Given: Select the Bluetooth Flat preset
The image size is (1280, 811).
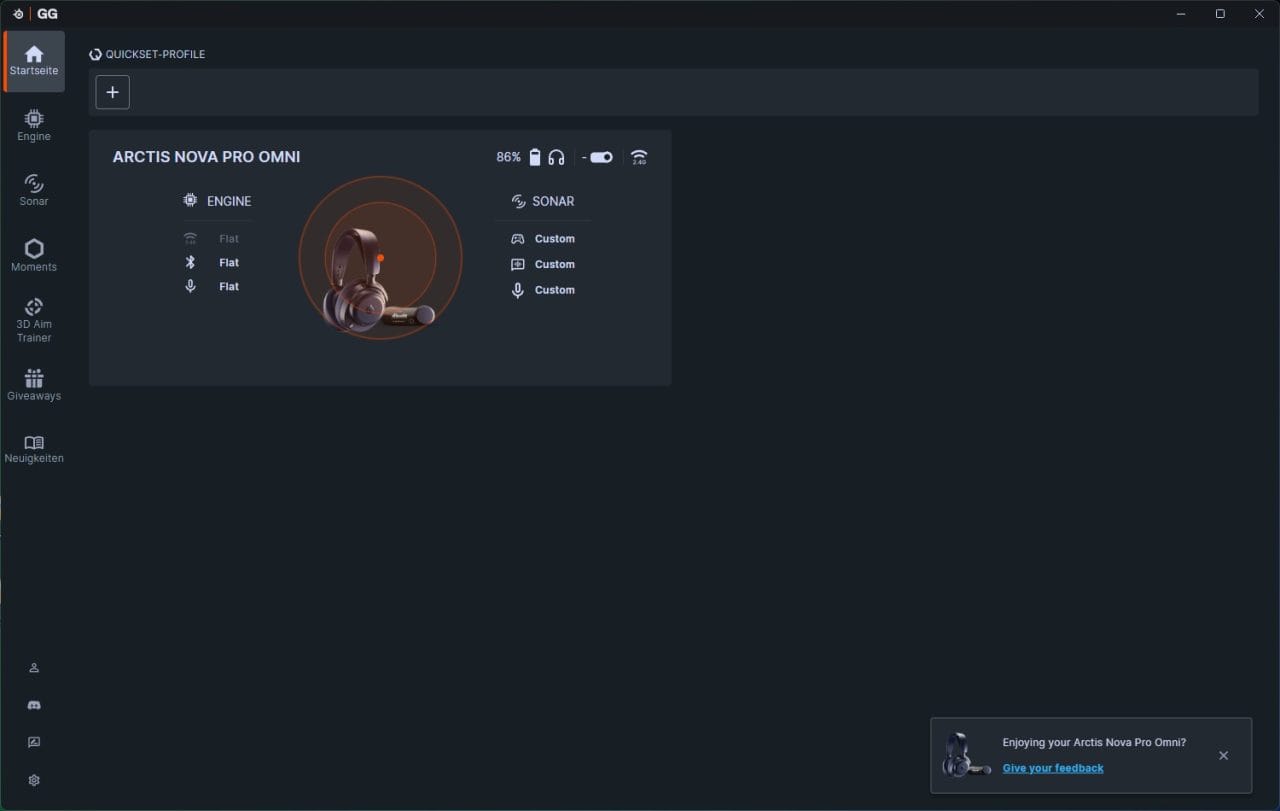Looking at the screenshot, I should coord(229,262).
